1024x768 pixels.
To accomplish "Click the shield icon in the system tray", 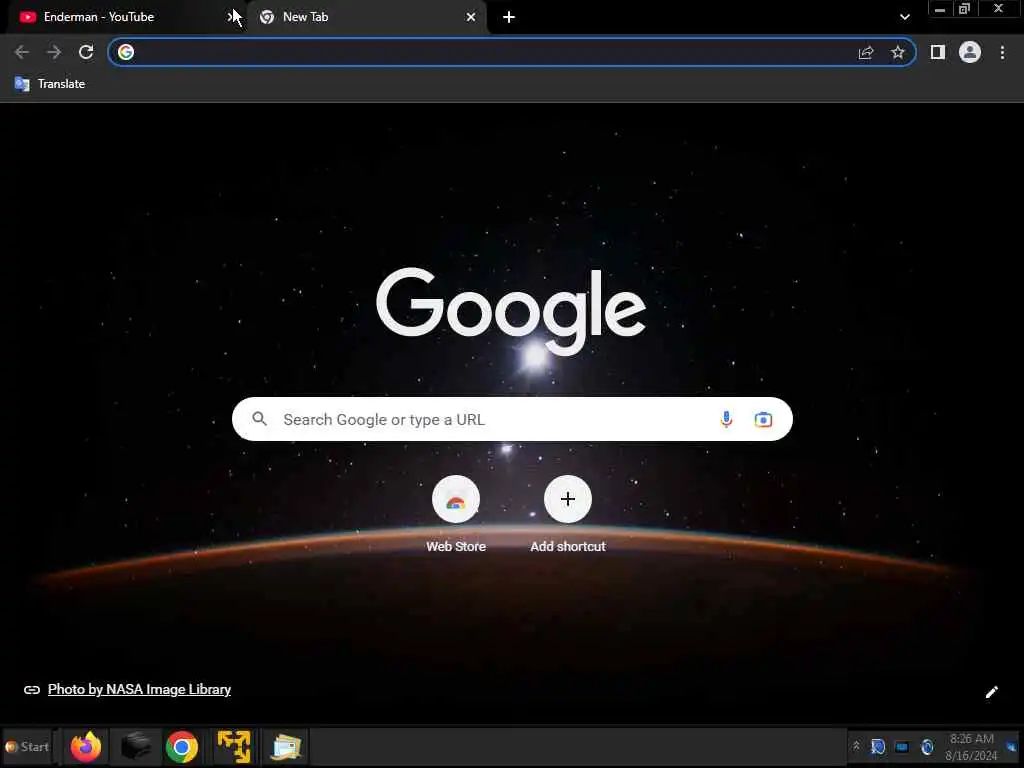I will pyautogui.click(x=878, y=746).
